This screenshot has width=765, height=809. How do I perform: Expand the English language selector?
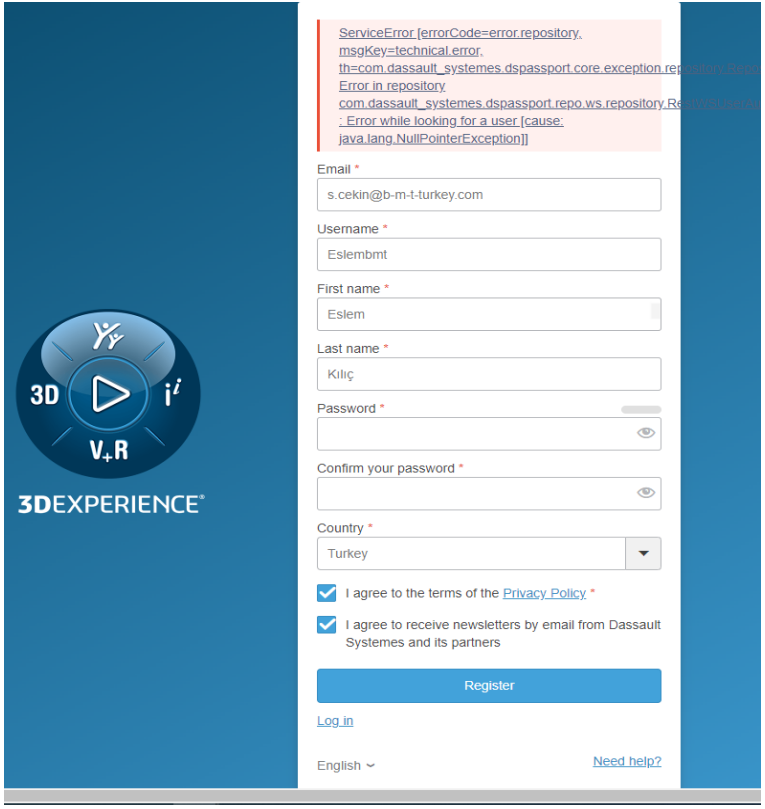[345, 765]
